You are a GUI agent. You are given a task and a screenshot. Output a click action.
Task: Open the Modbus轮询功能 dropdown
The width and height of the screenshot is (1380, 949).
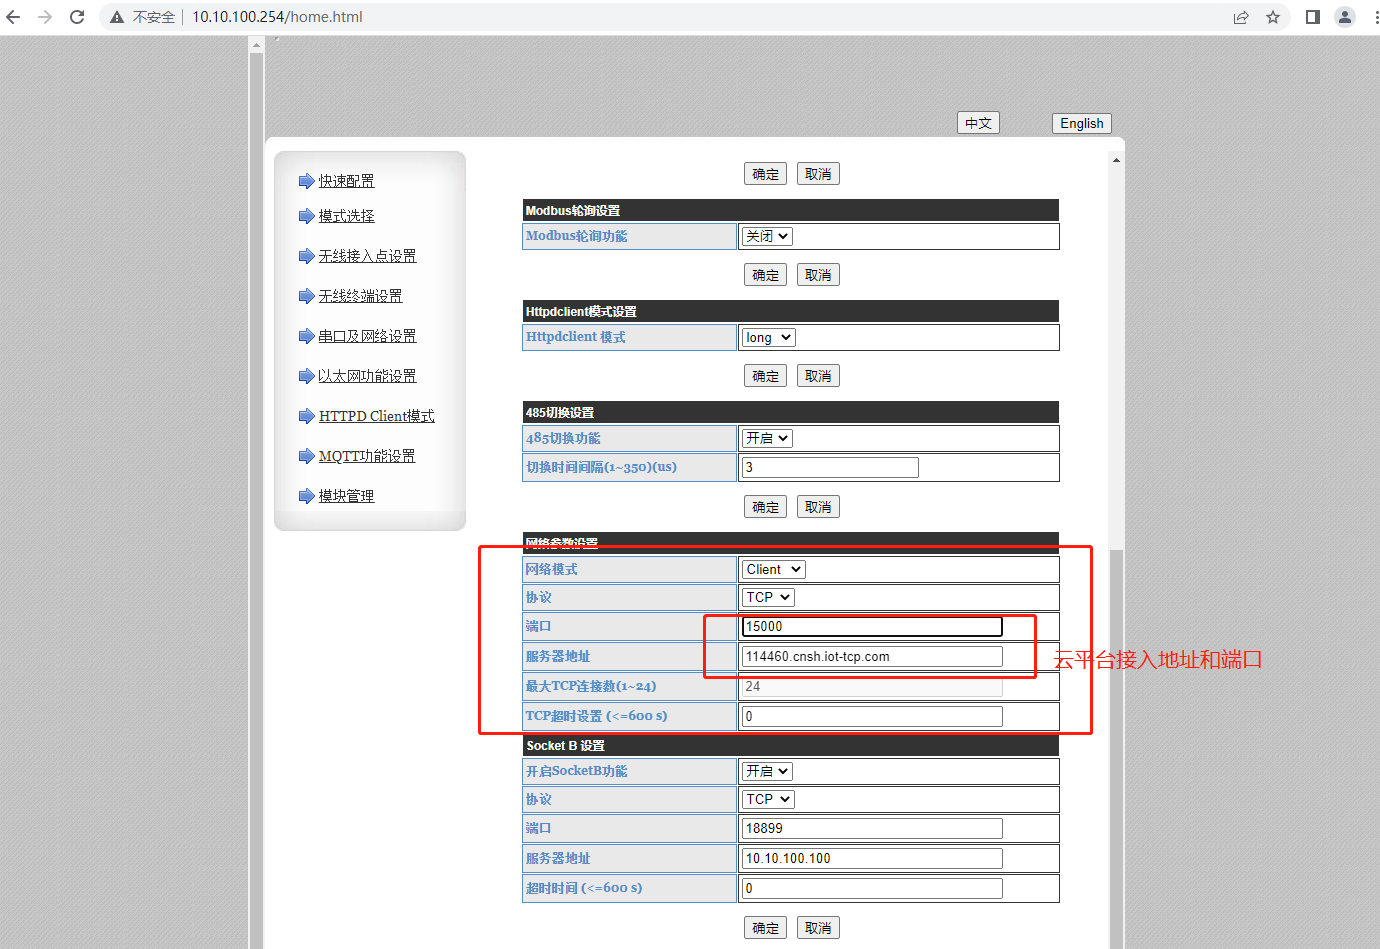(x=767, y=236)
